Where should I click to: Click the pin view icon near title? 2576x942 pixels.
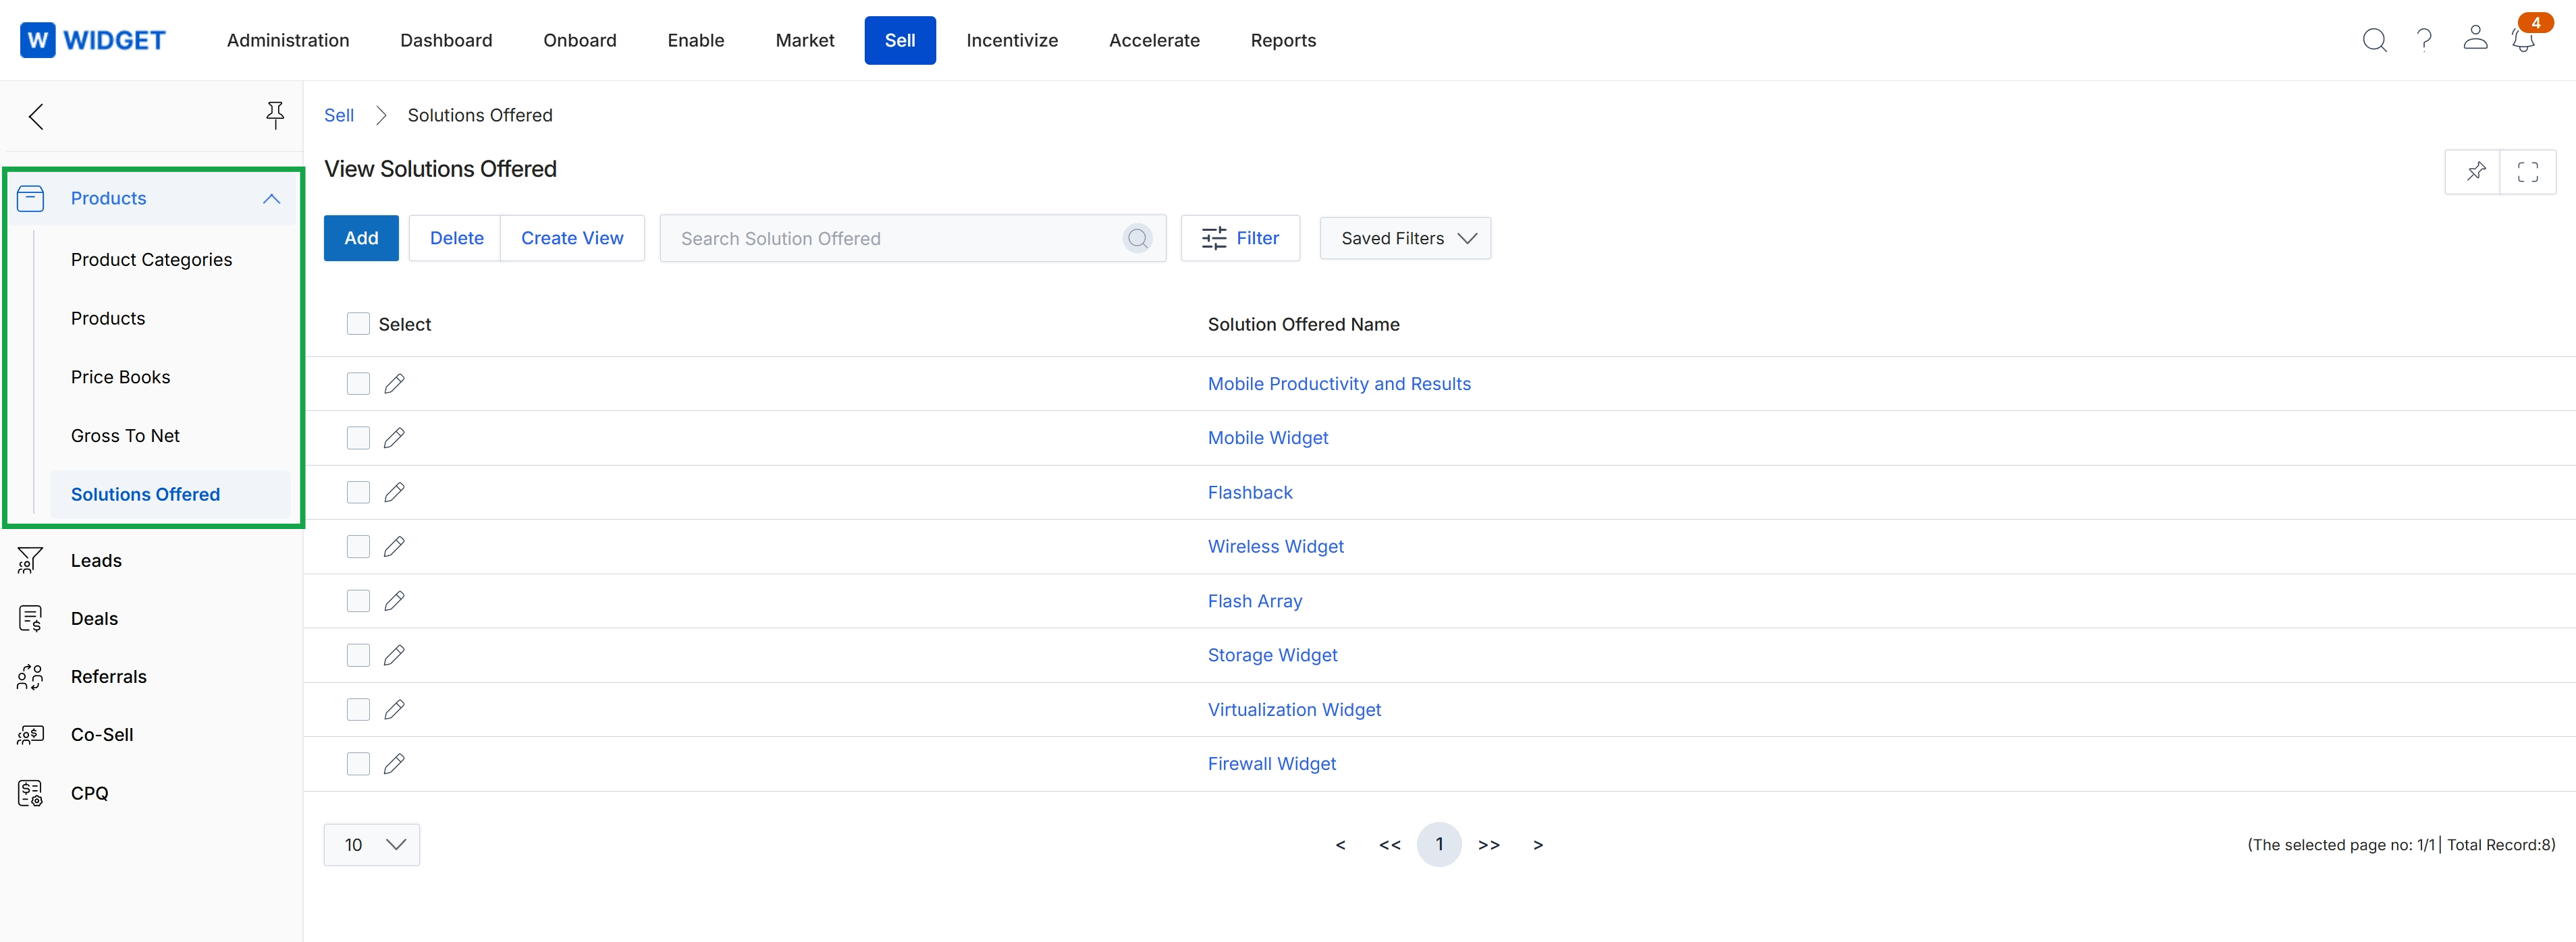[x=2475, y=171]
